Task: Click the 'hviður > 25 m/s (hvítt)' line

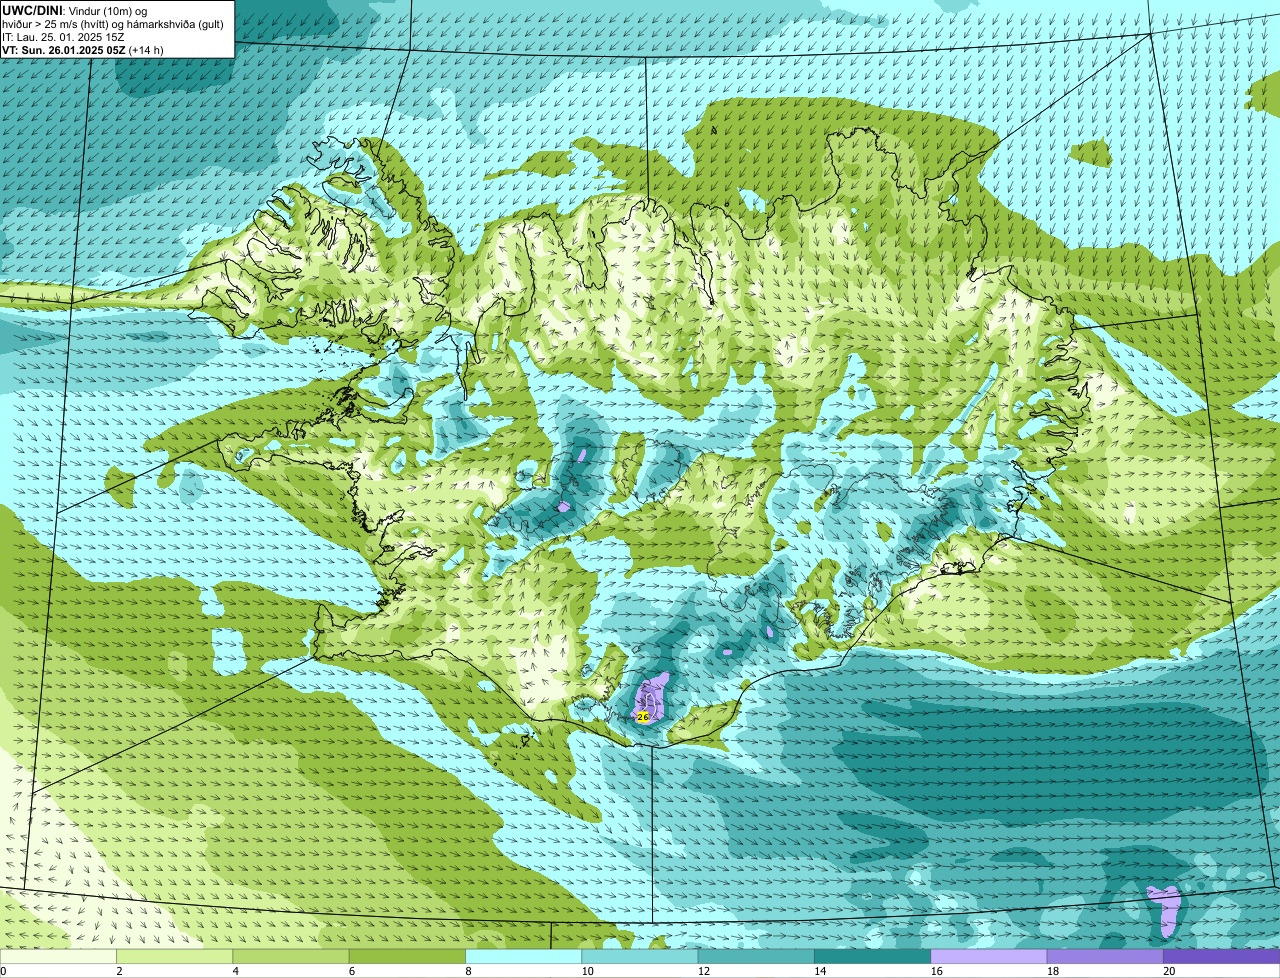Action: pyautogui.click(x=53, y=24)
